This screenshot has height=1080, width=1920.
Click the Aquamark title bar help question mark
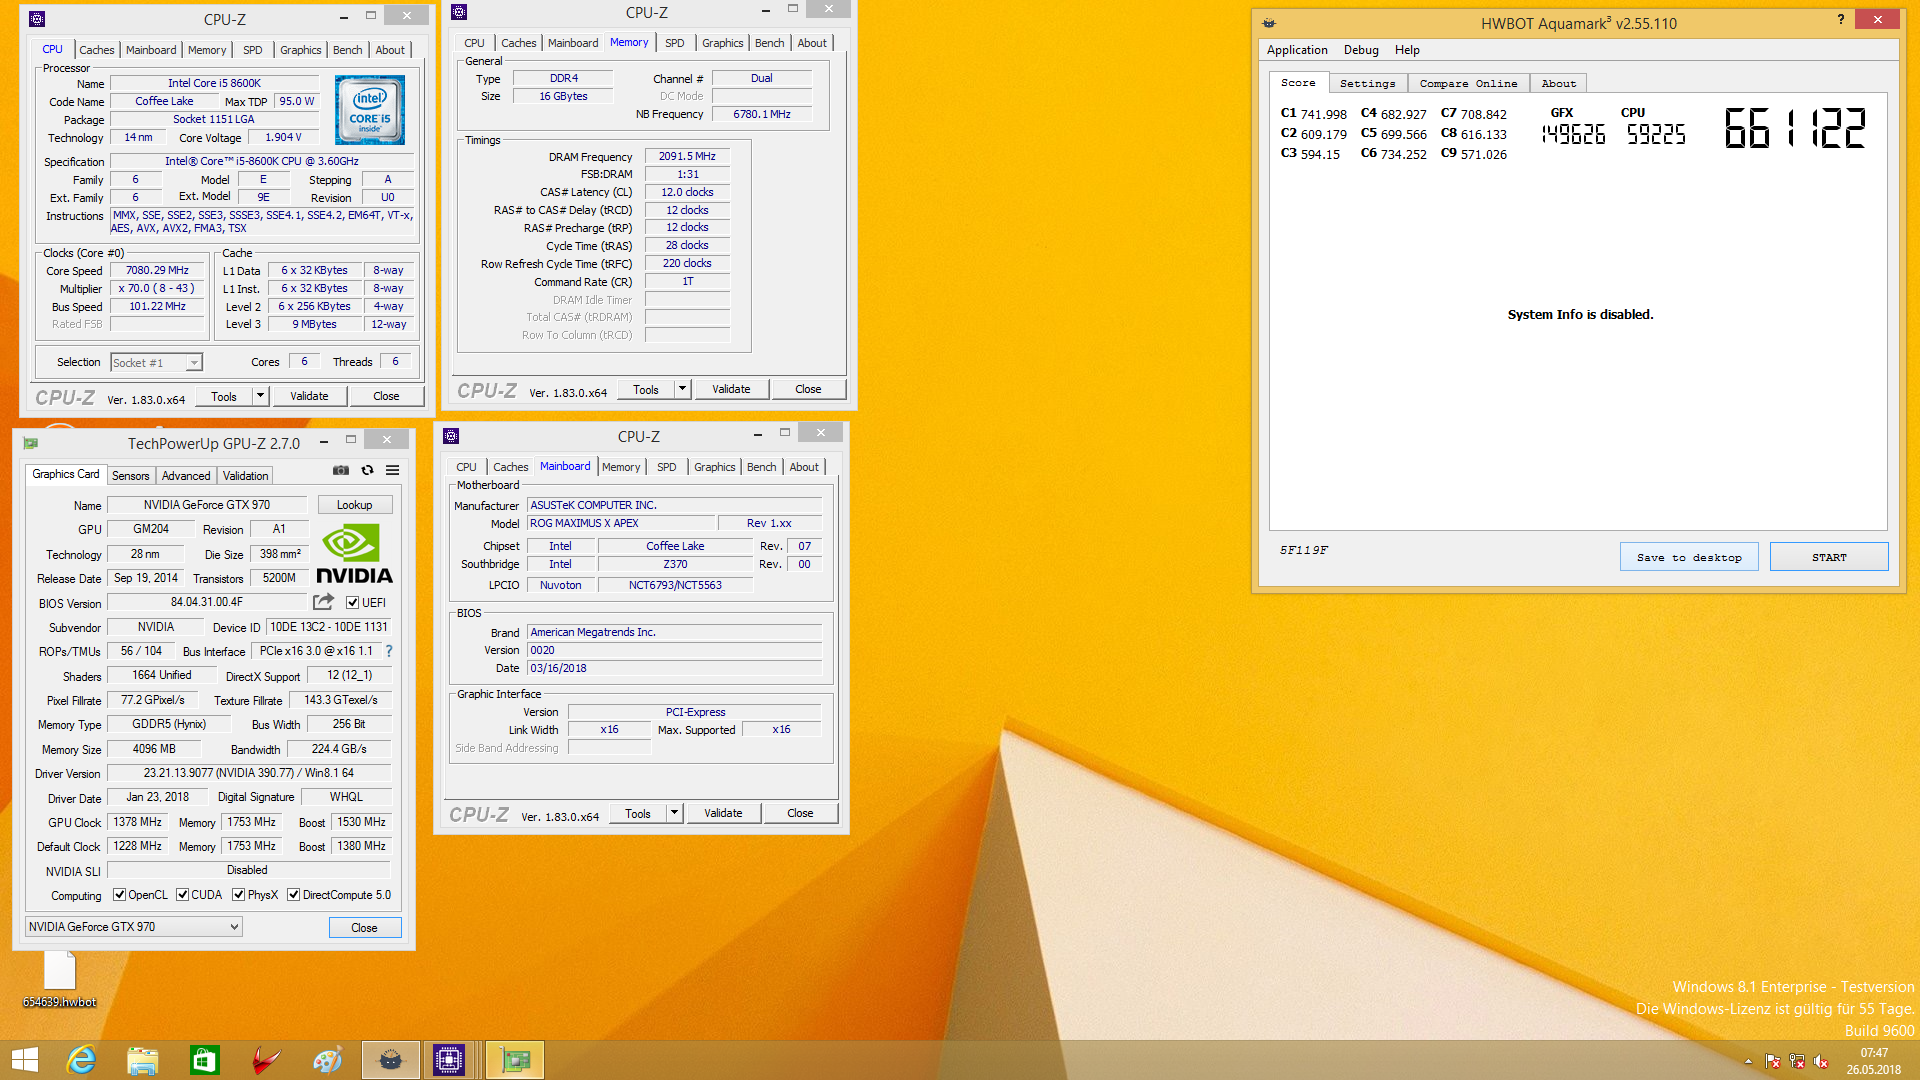1840,19
